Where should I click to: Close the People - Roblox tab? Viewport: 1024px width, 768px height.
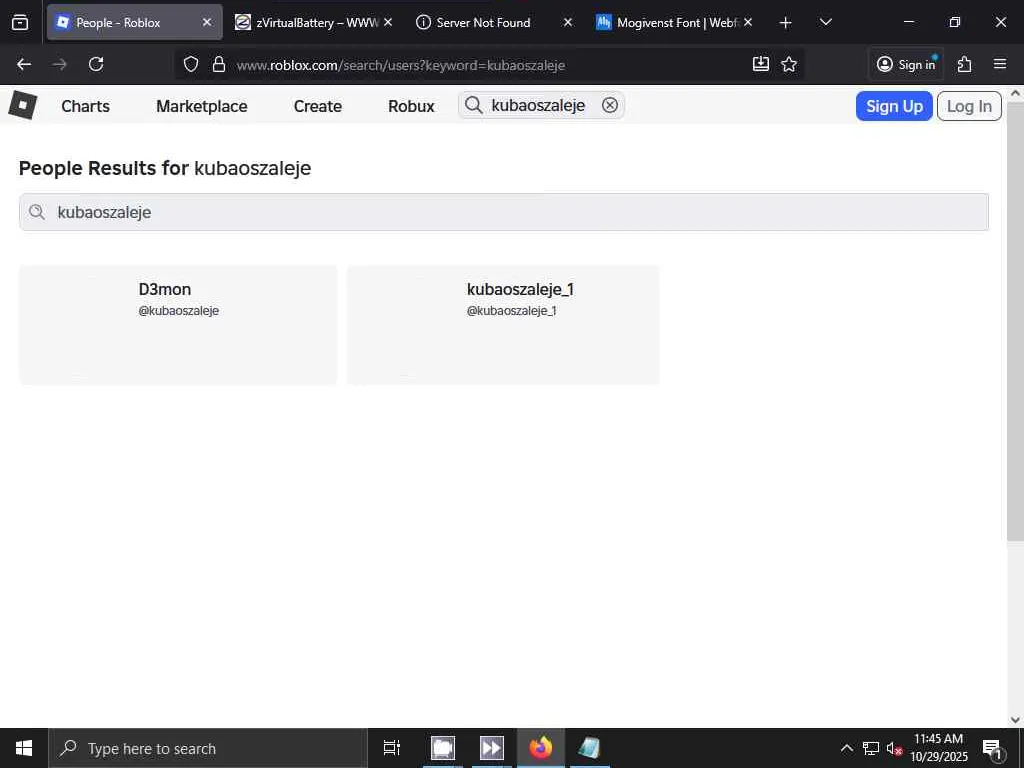(207, 22)
